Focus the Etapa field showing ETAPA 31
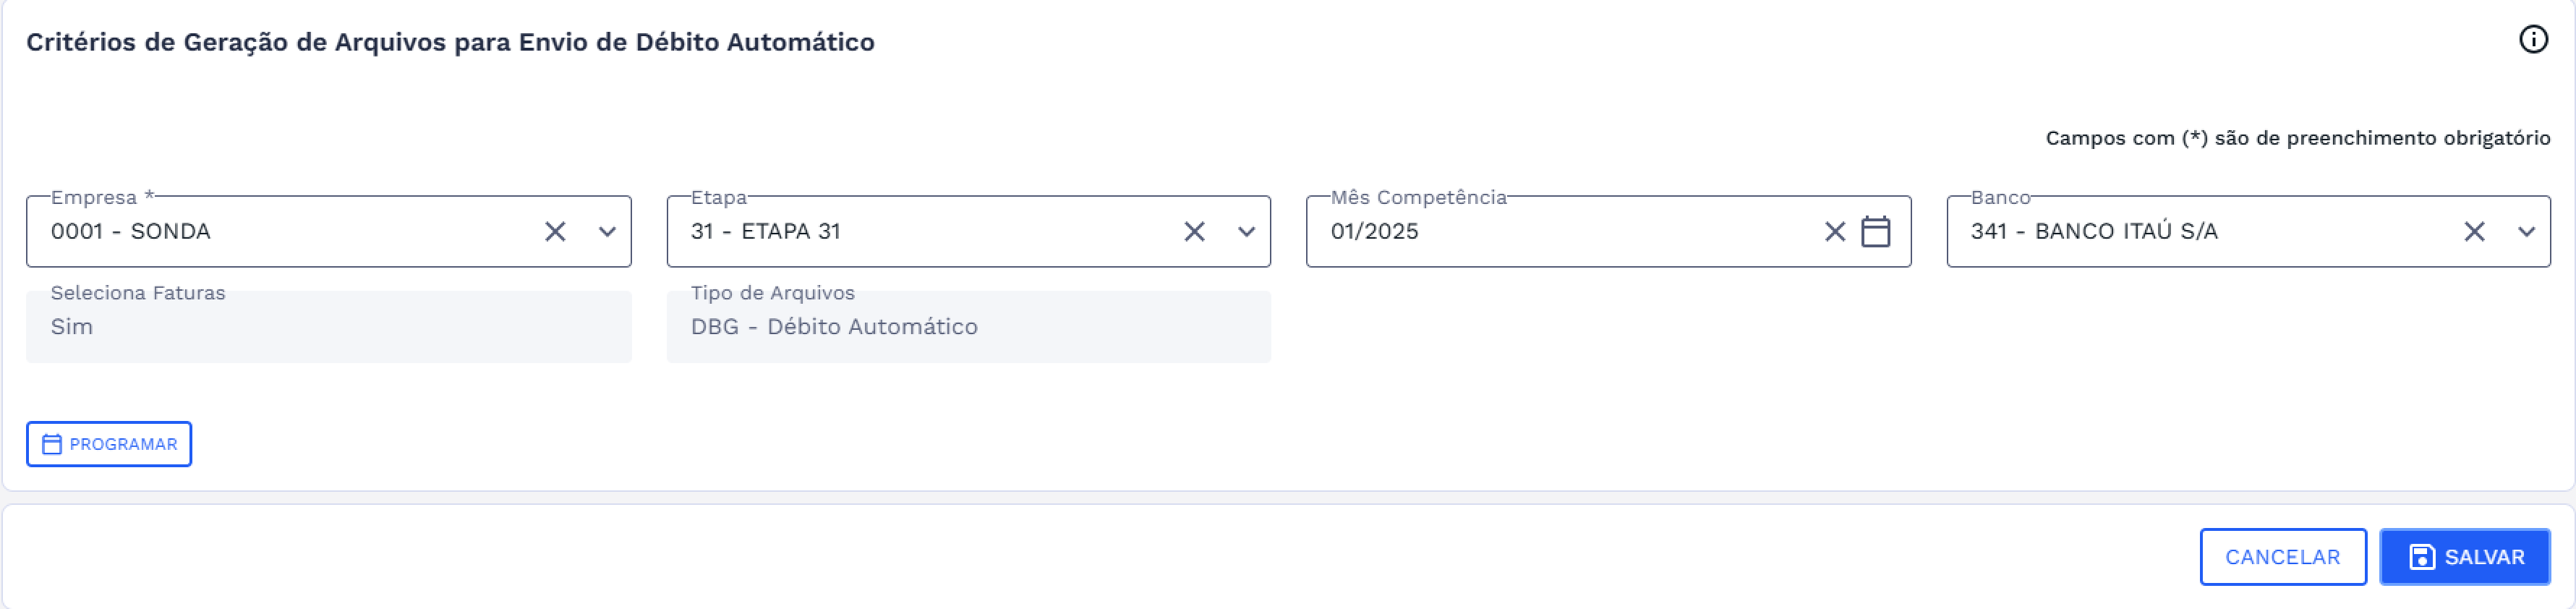The image size is (2576, 609). (920, 232)
